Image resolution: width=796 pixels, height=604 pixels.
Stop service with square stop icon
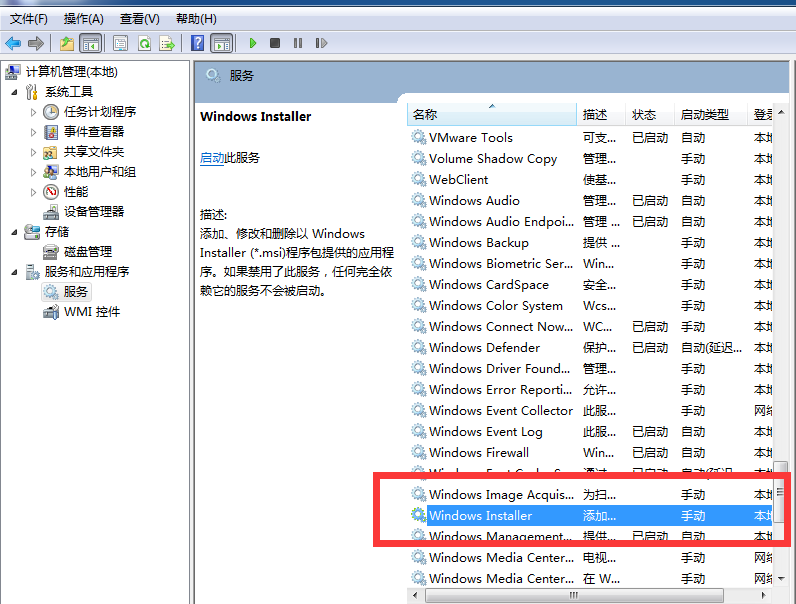[x=275, y=43]
